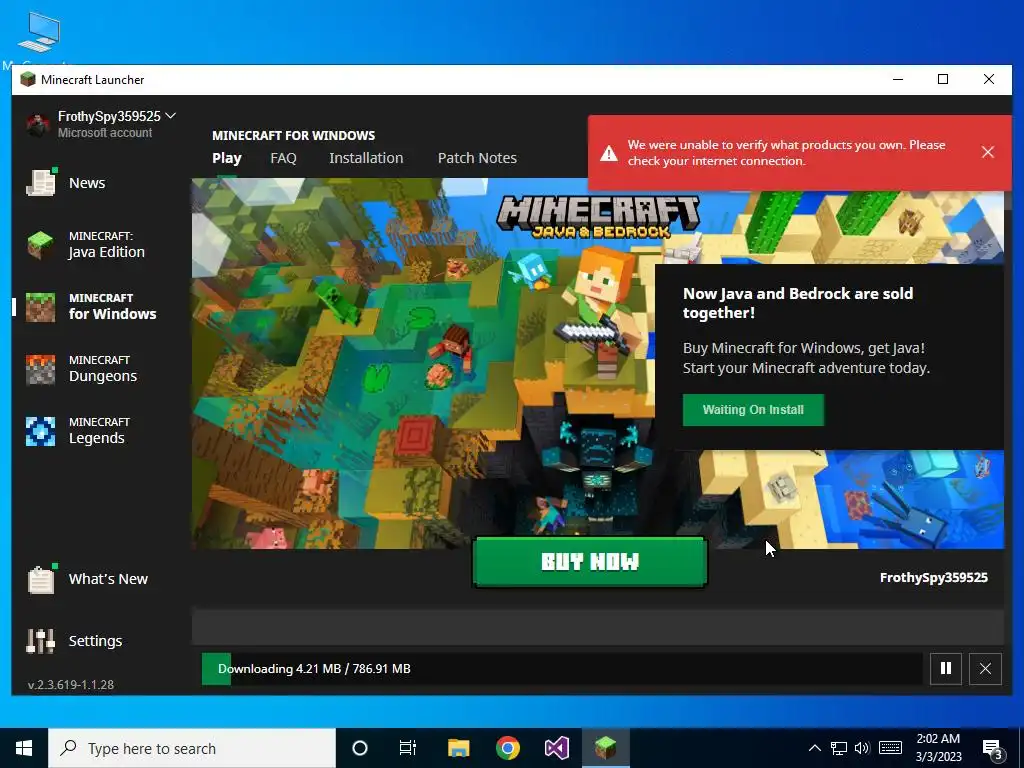Click the warning triangle in error banner
This screenshot has width=1024, height=768.
point(609,153)
